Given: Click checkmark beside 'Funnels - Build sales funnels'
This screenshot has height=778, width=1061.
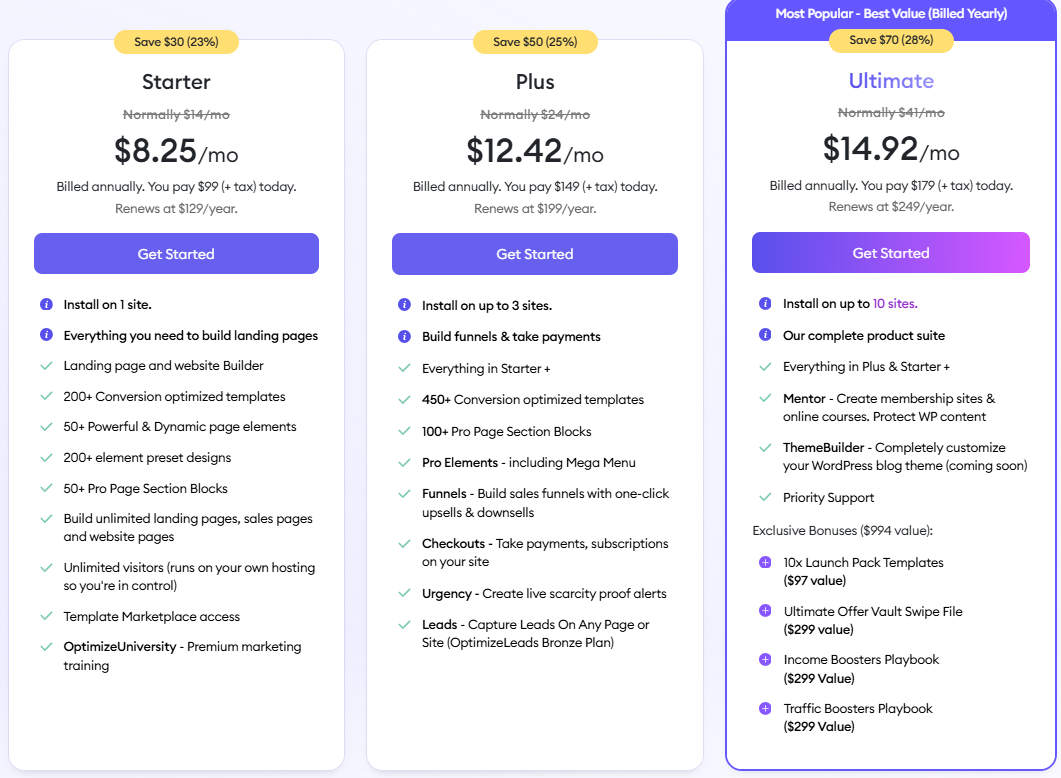Looking at the screenshot, I should tap(405, 494).
